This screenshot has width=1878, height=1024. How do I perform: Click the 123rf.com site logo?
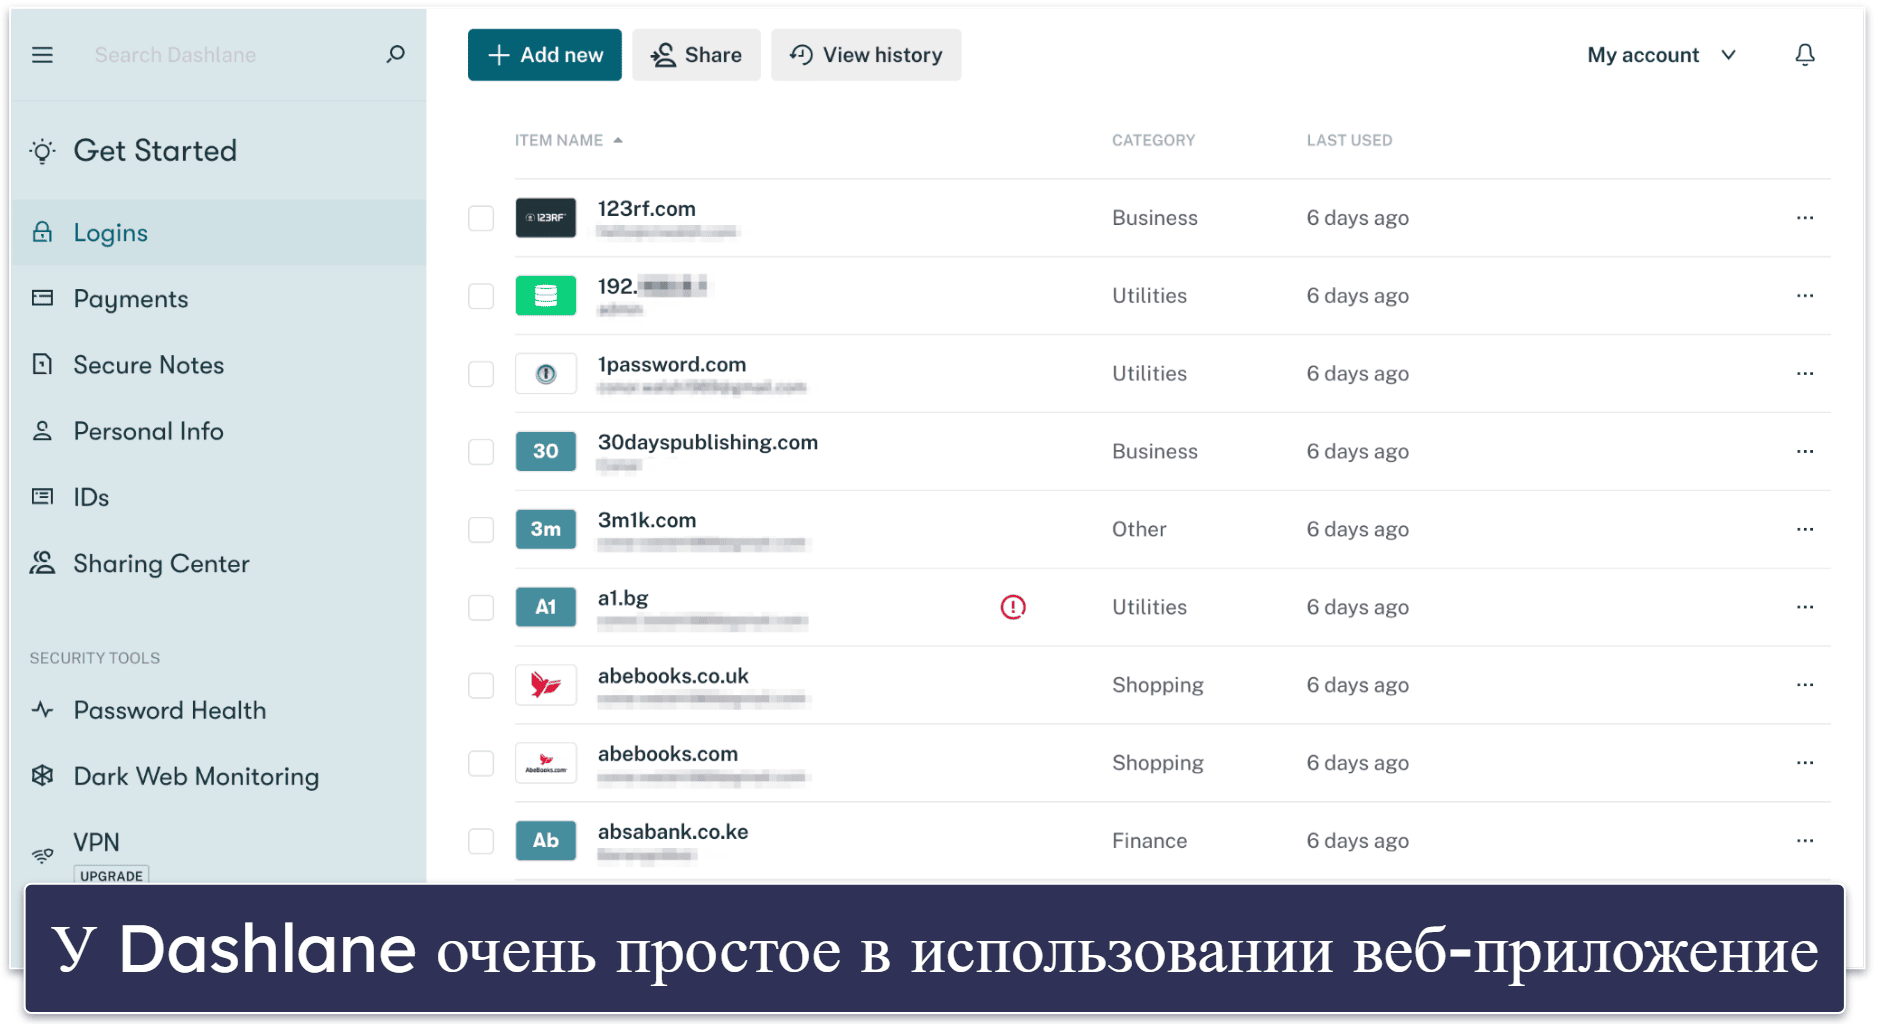(546, 218)
